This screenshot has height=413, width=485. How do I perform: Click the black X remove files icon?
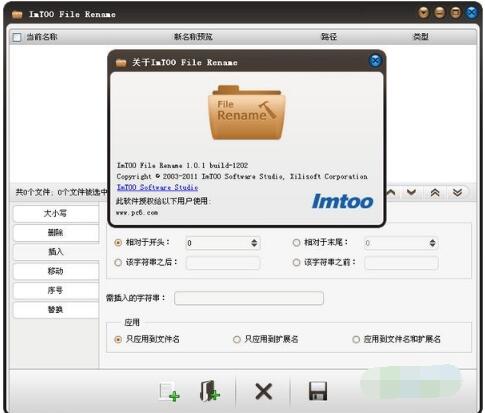(x=264, y=391)
